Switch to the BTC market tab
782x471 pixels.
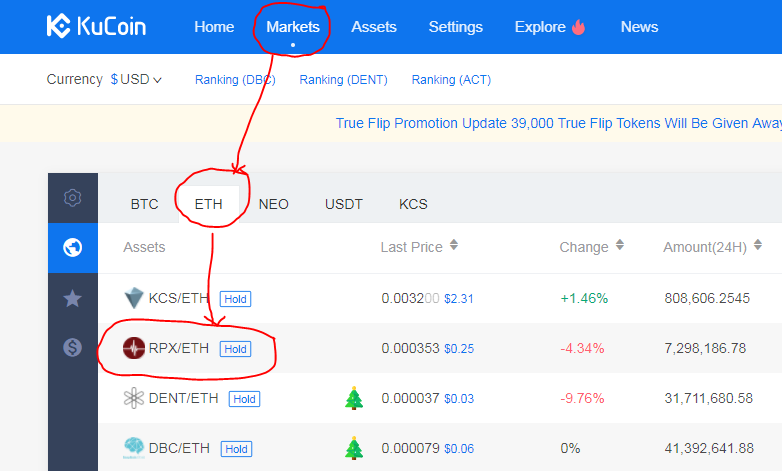tap(145, 204)
